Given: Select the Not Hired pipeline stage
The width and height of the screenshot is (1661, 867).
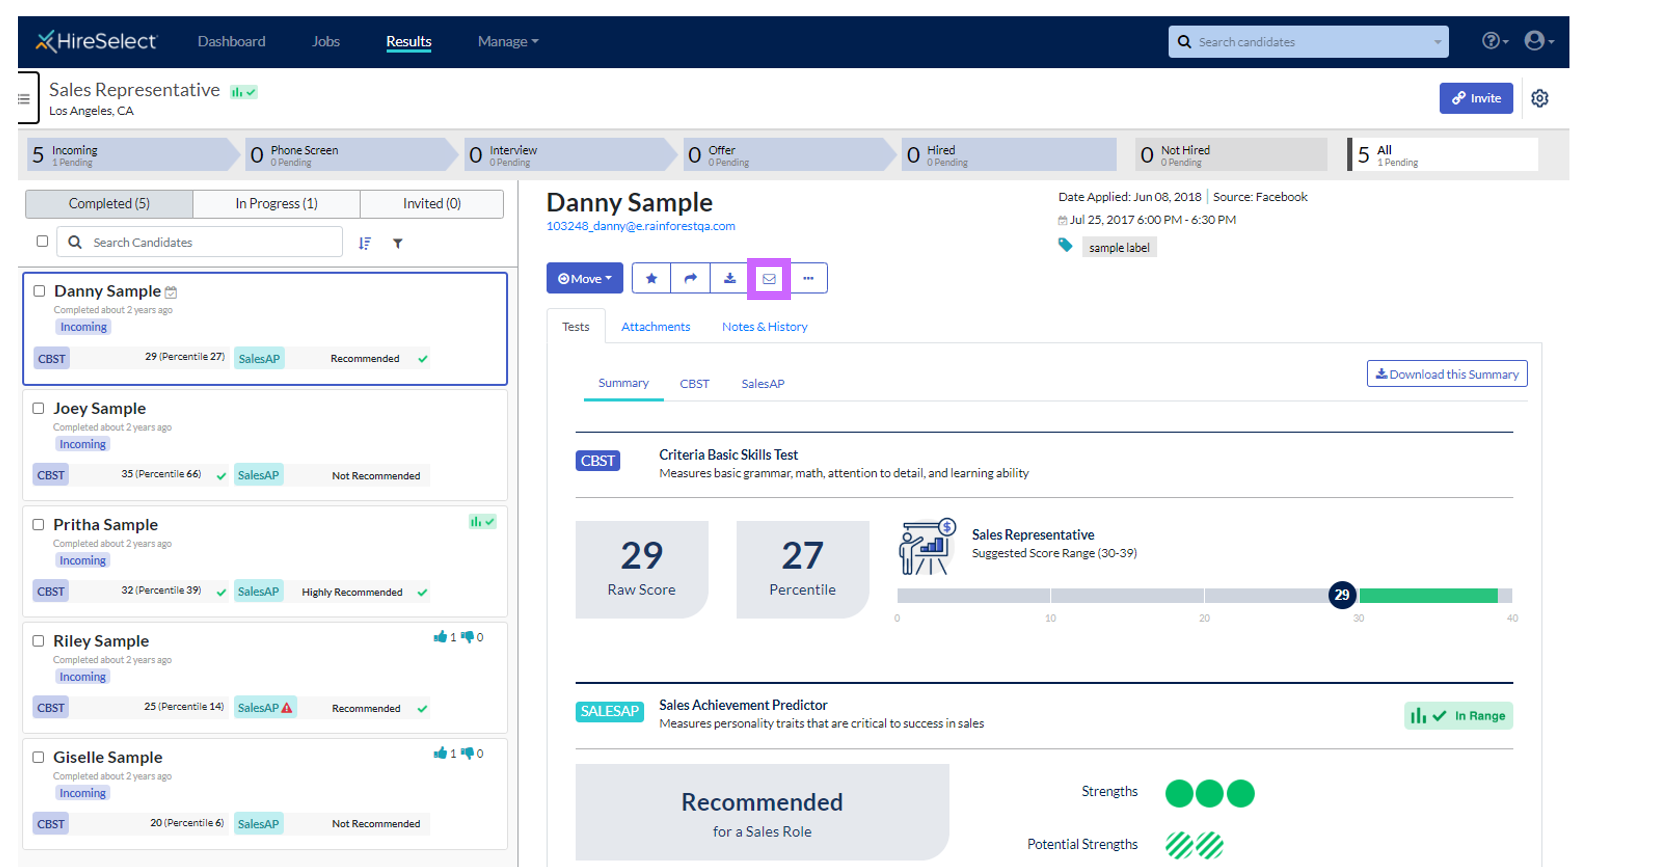Looking at the screenshot, I should pyautogui.click(x=1231, y=155).
